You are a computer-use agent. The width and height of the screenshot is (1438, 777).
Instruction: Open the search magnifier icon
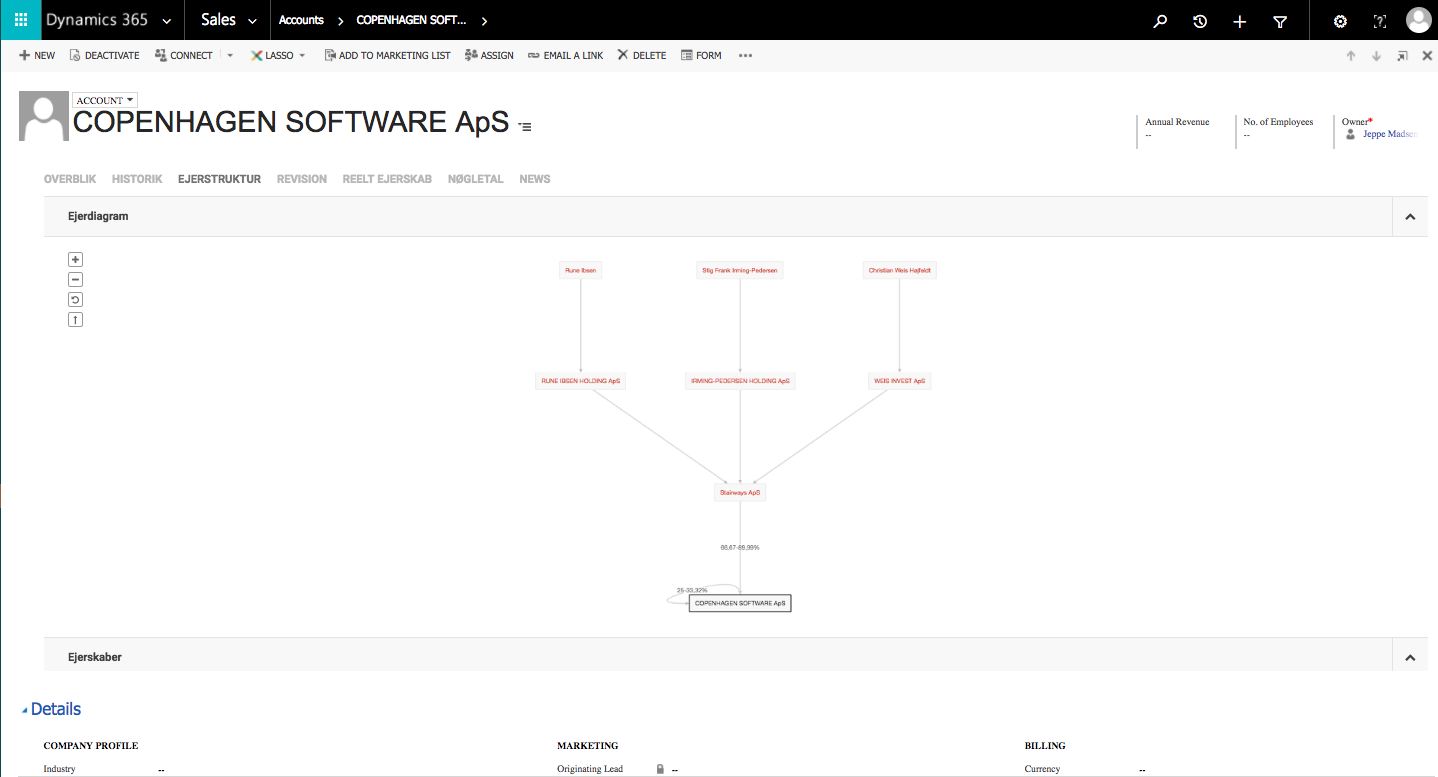[x=1160, y=21]
